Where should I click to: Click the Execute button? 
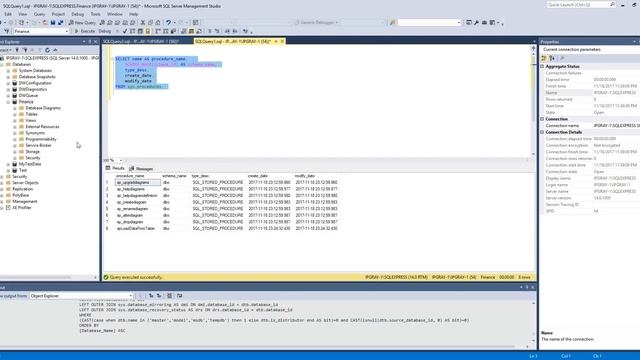tap(84, 31)
